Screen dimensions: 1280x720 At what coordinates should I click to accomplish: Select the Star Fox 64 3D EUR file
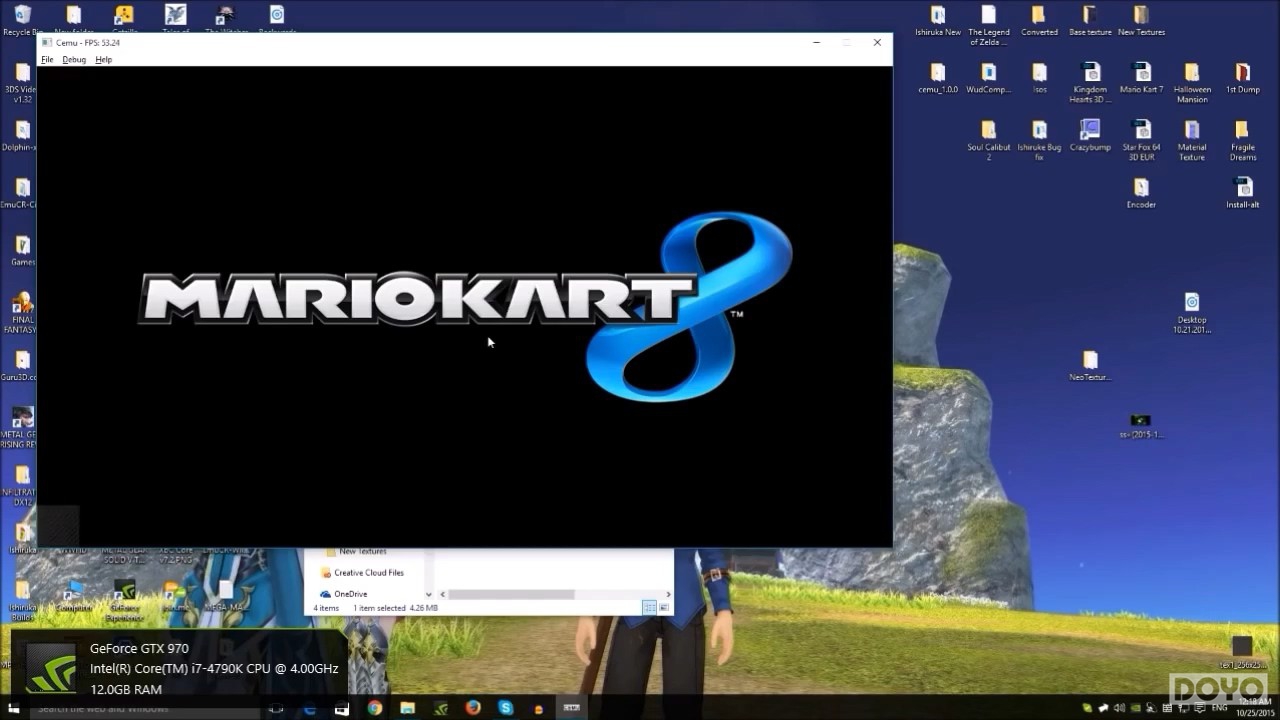1141,140
